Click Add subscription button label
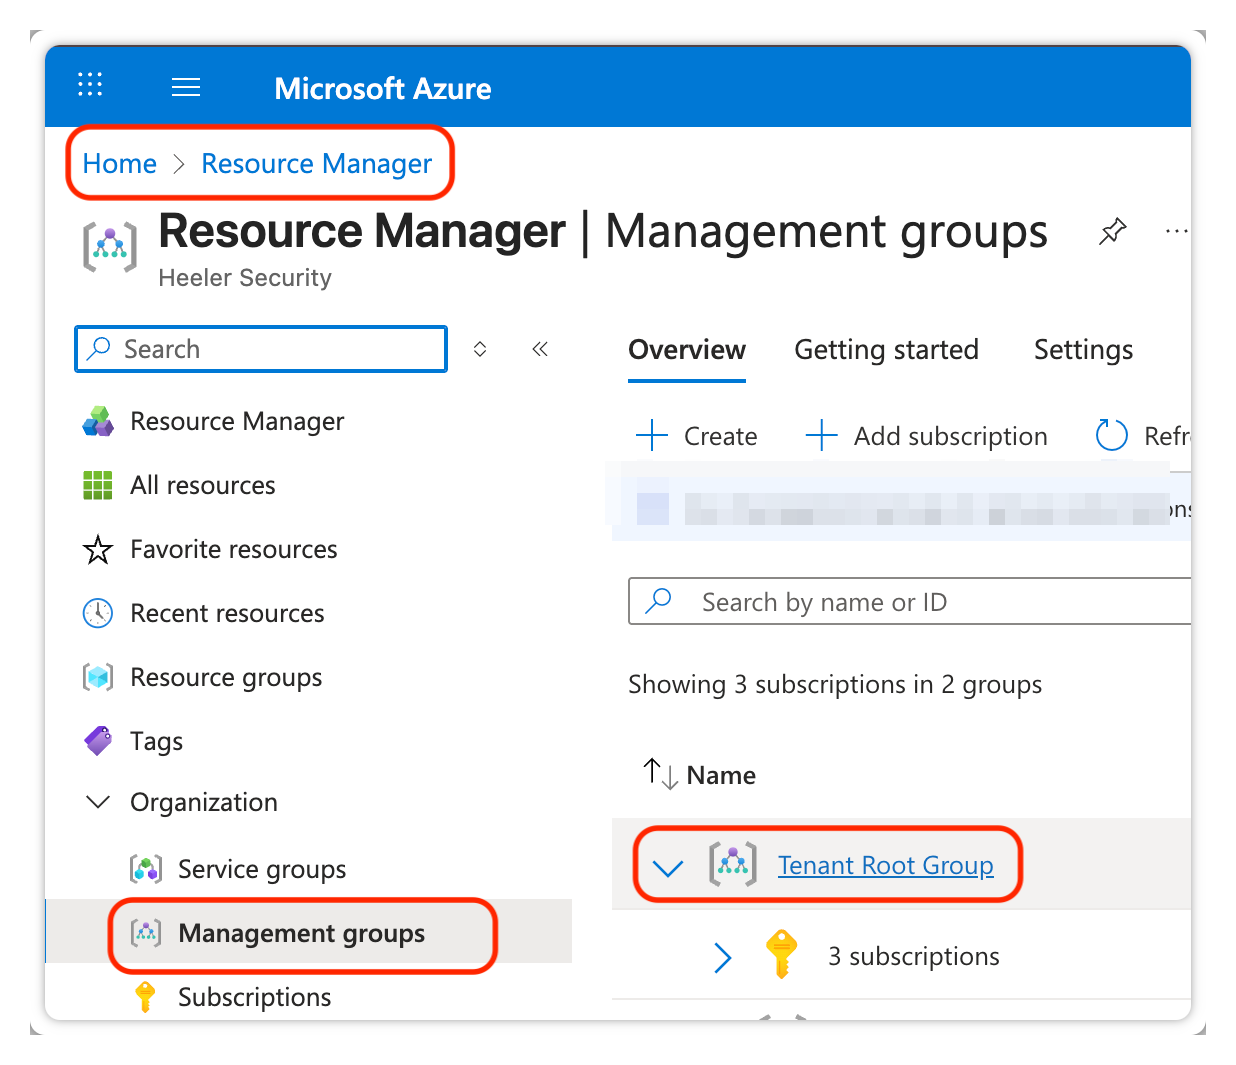Viewport: 1236px width, 1065px height. coord(951,436)
